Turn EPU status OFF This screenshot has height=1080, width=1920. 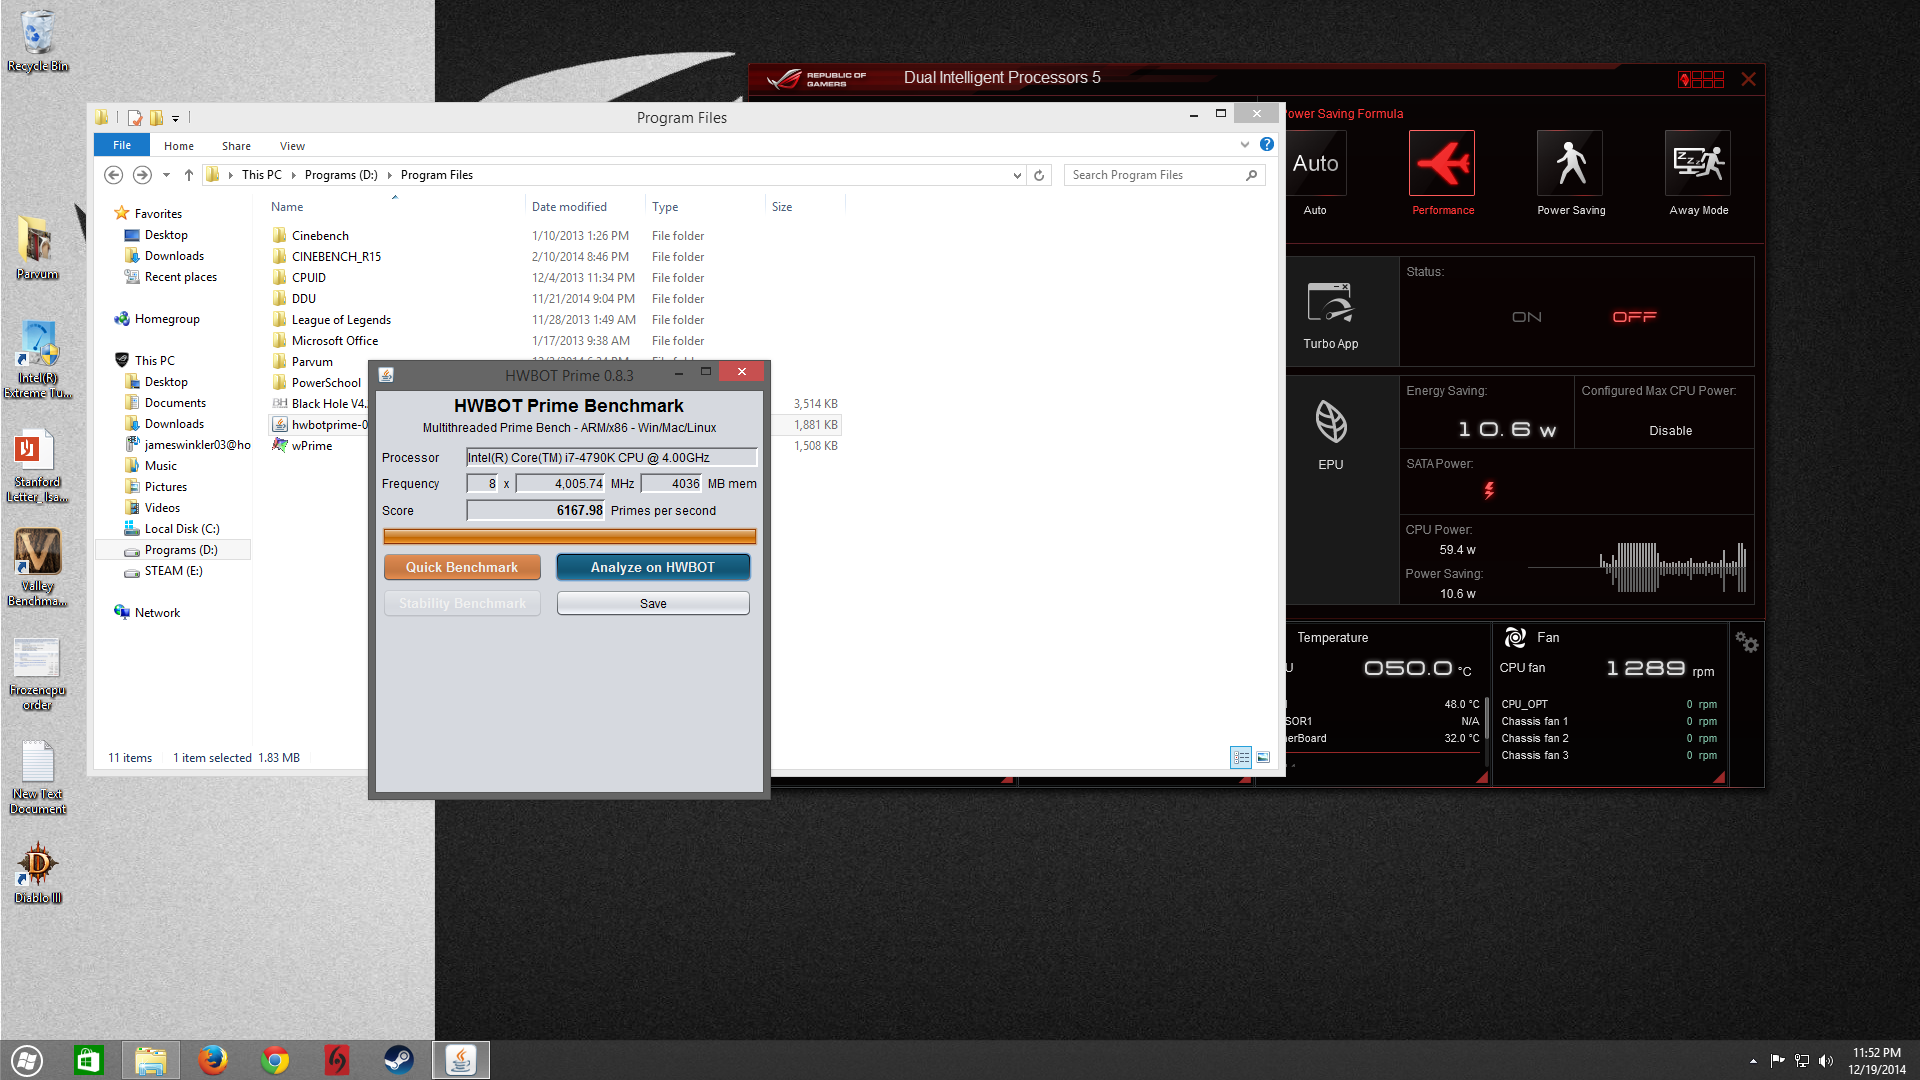pyautogui.click(x=1634, y=317)
